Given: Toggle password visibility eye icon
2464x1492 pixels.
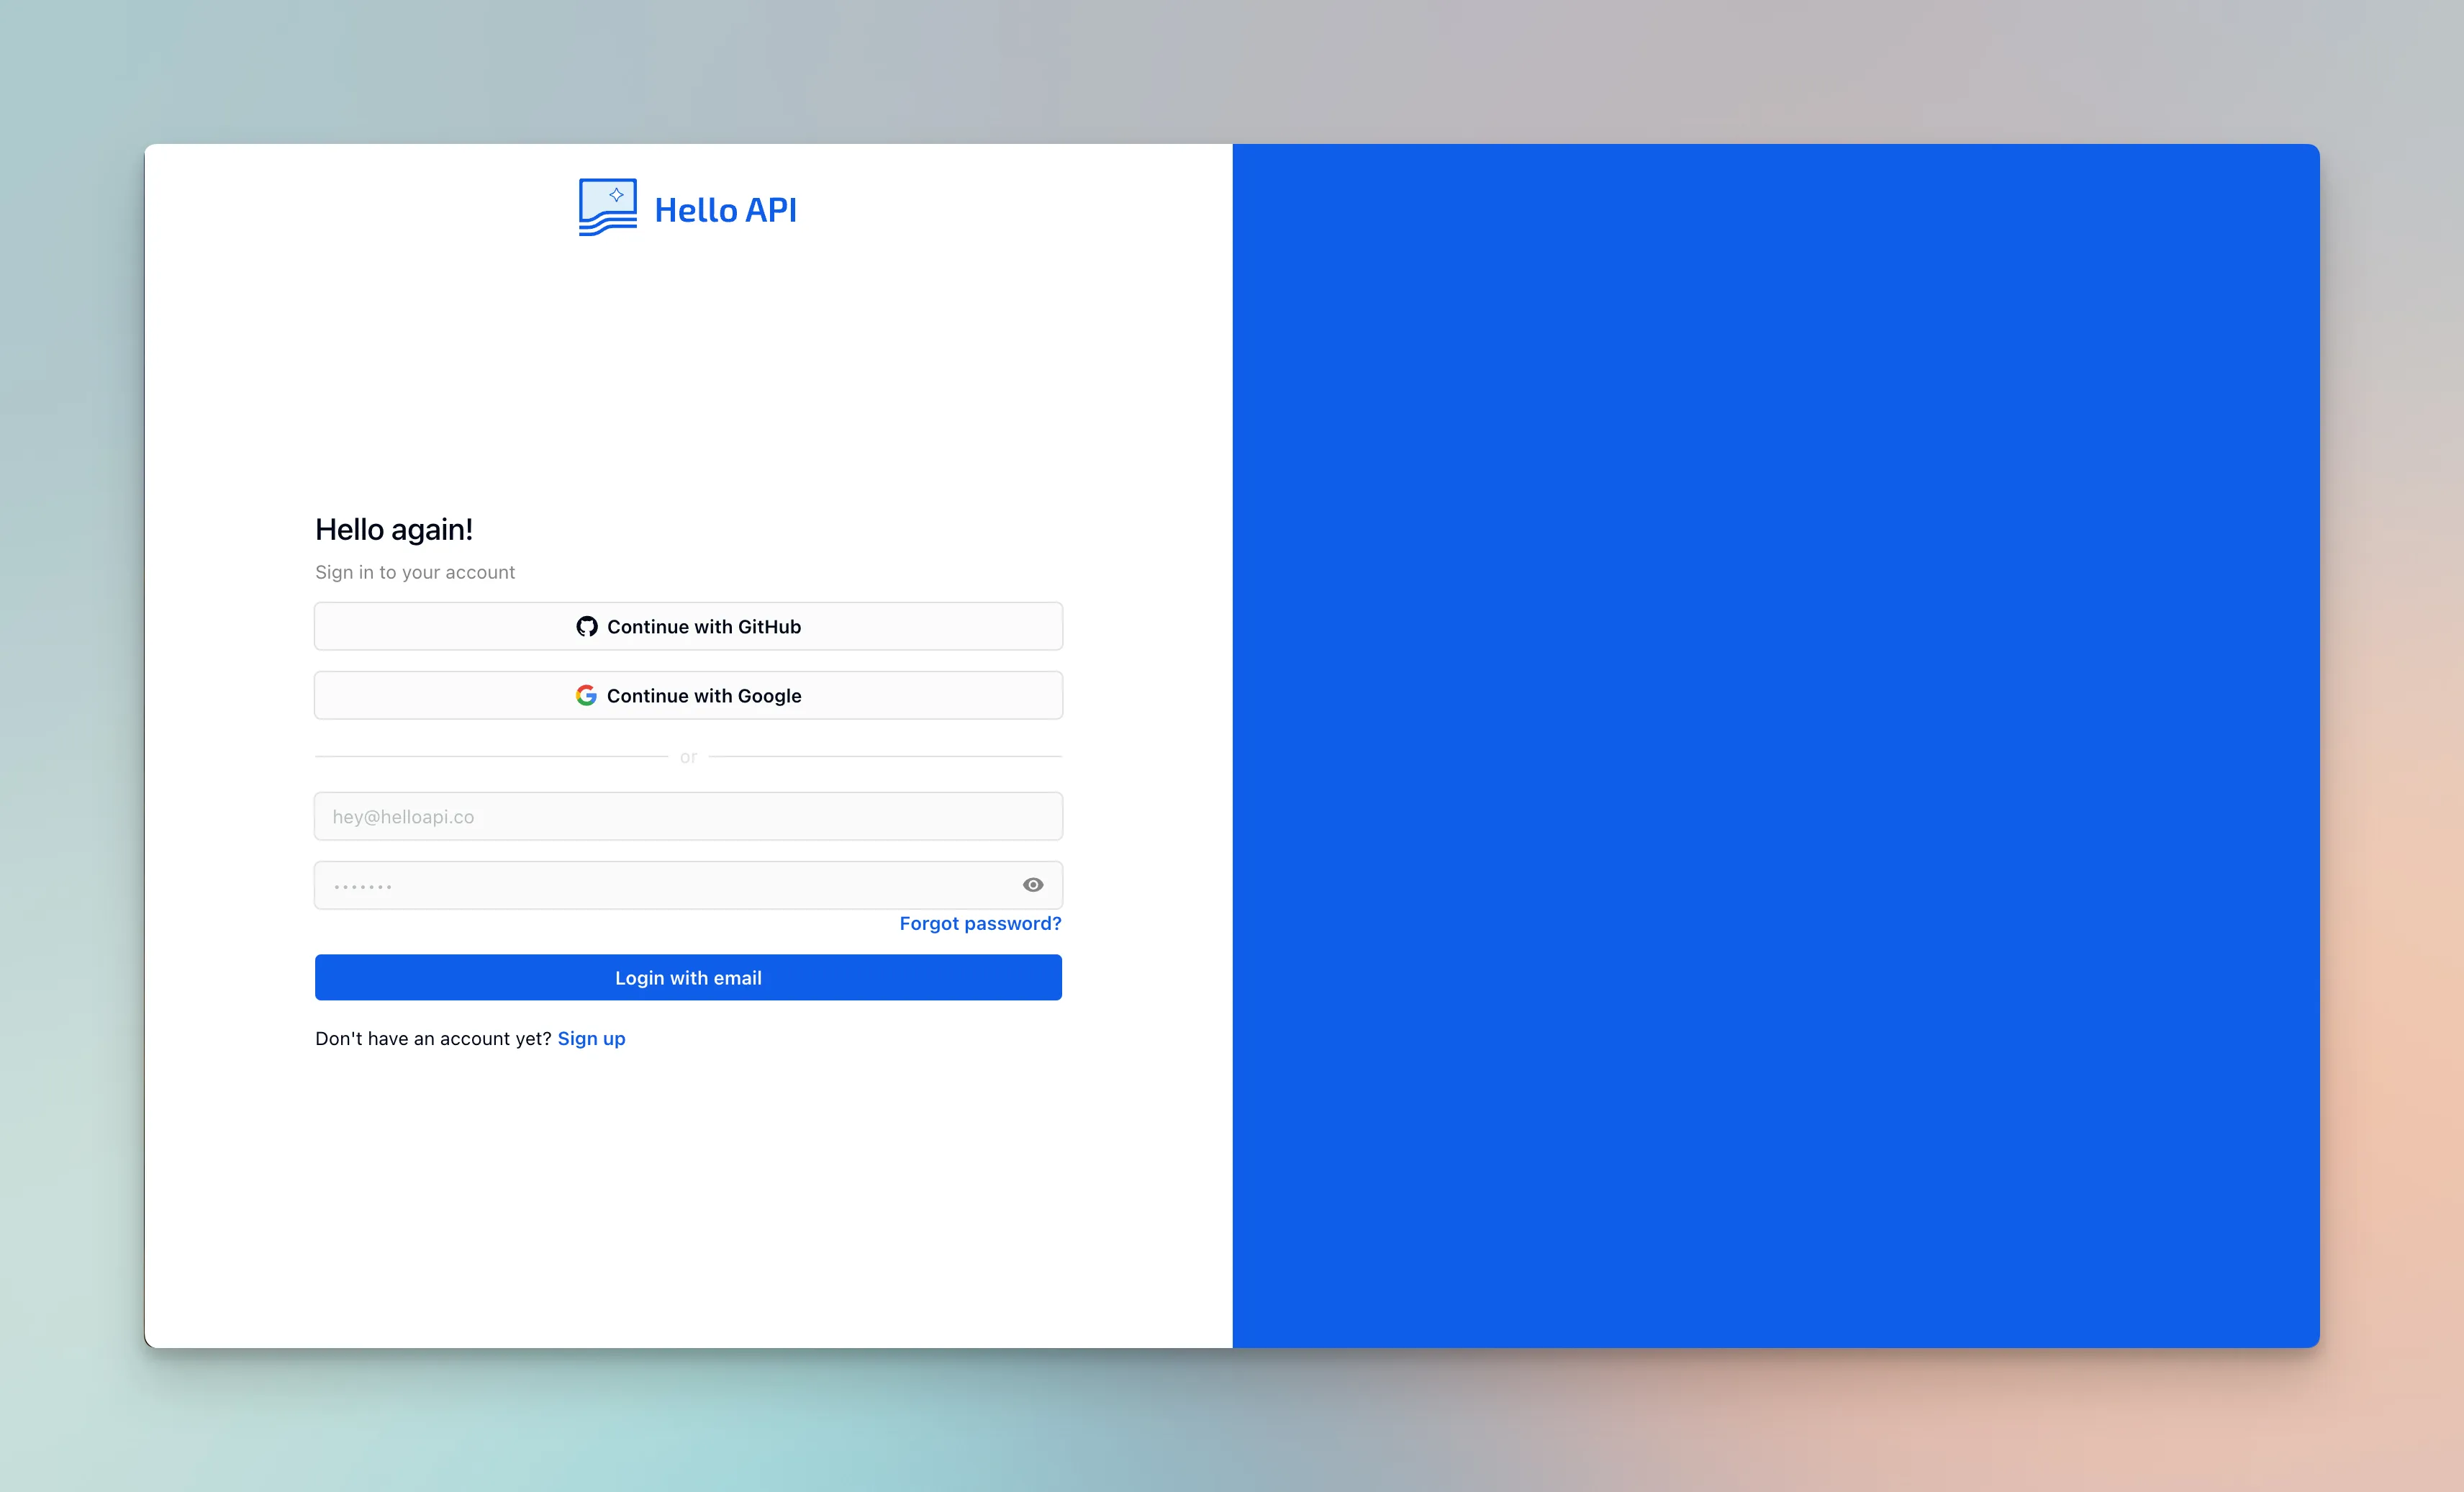Looking at the screenshot, I should click(1033, 885).
